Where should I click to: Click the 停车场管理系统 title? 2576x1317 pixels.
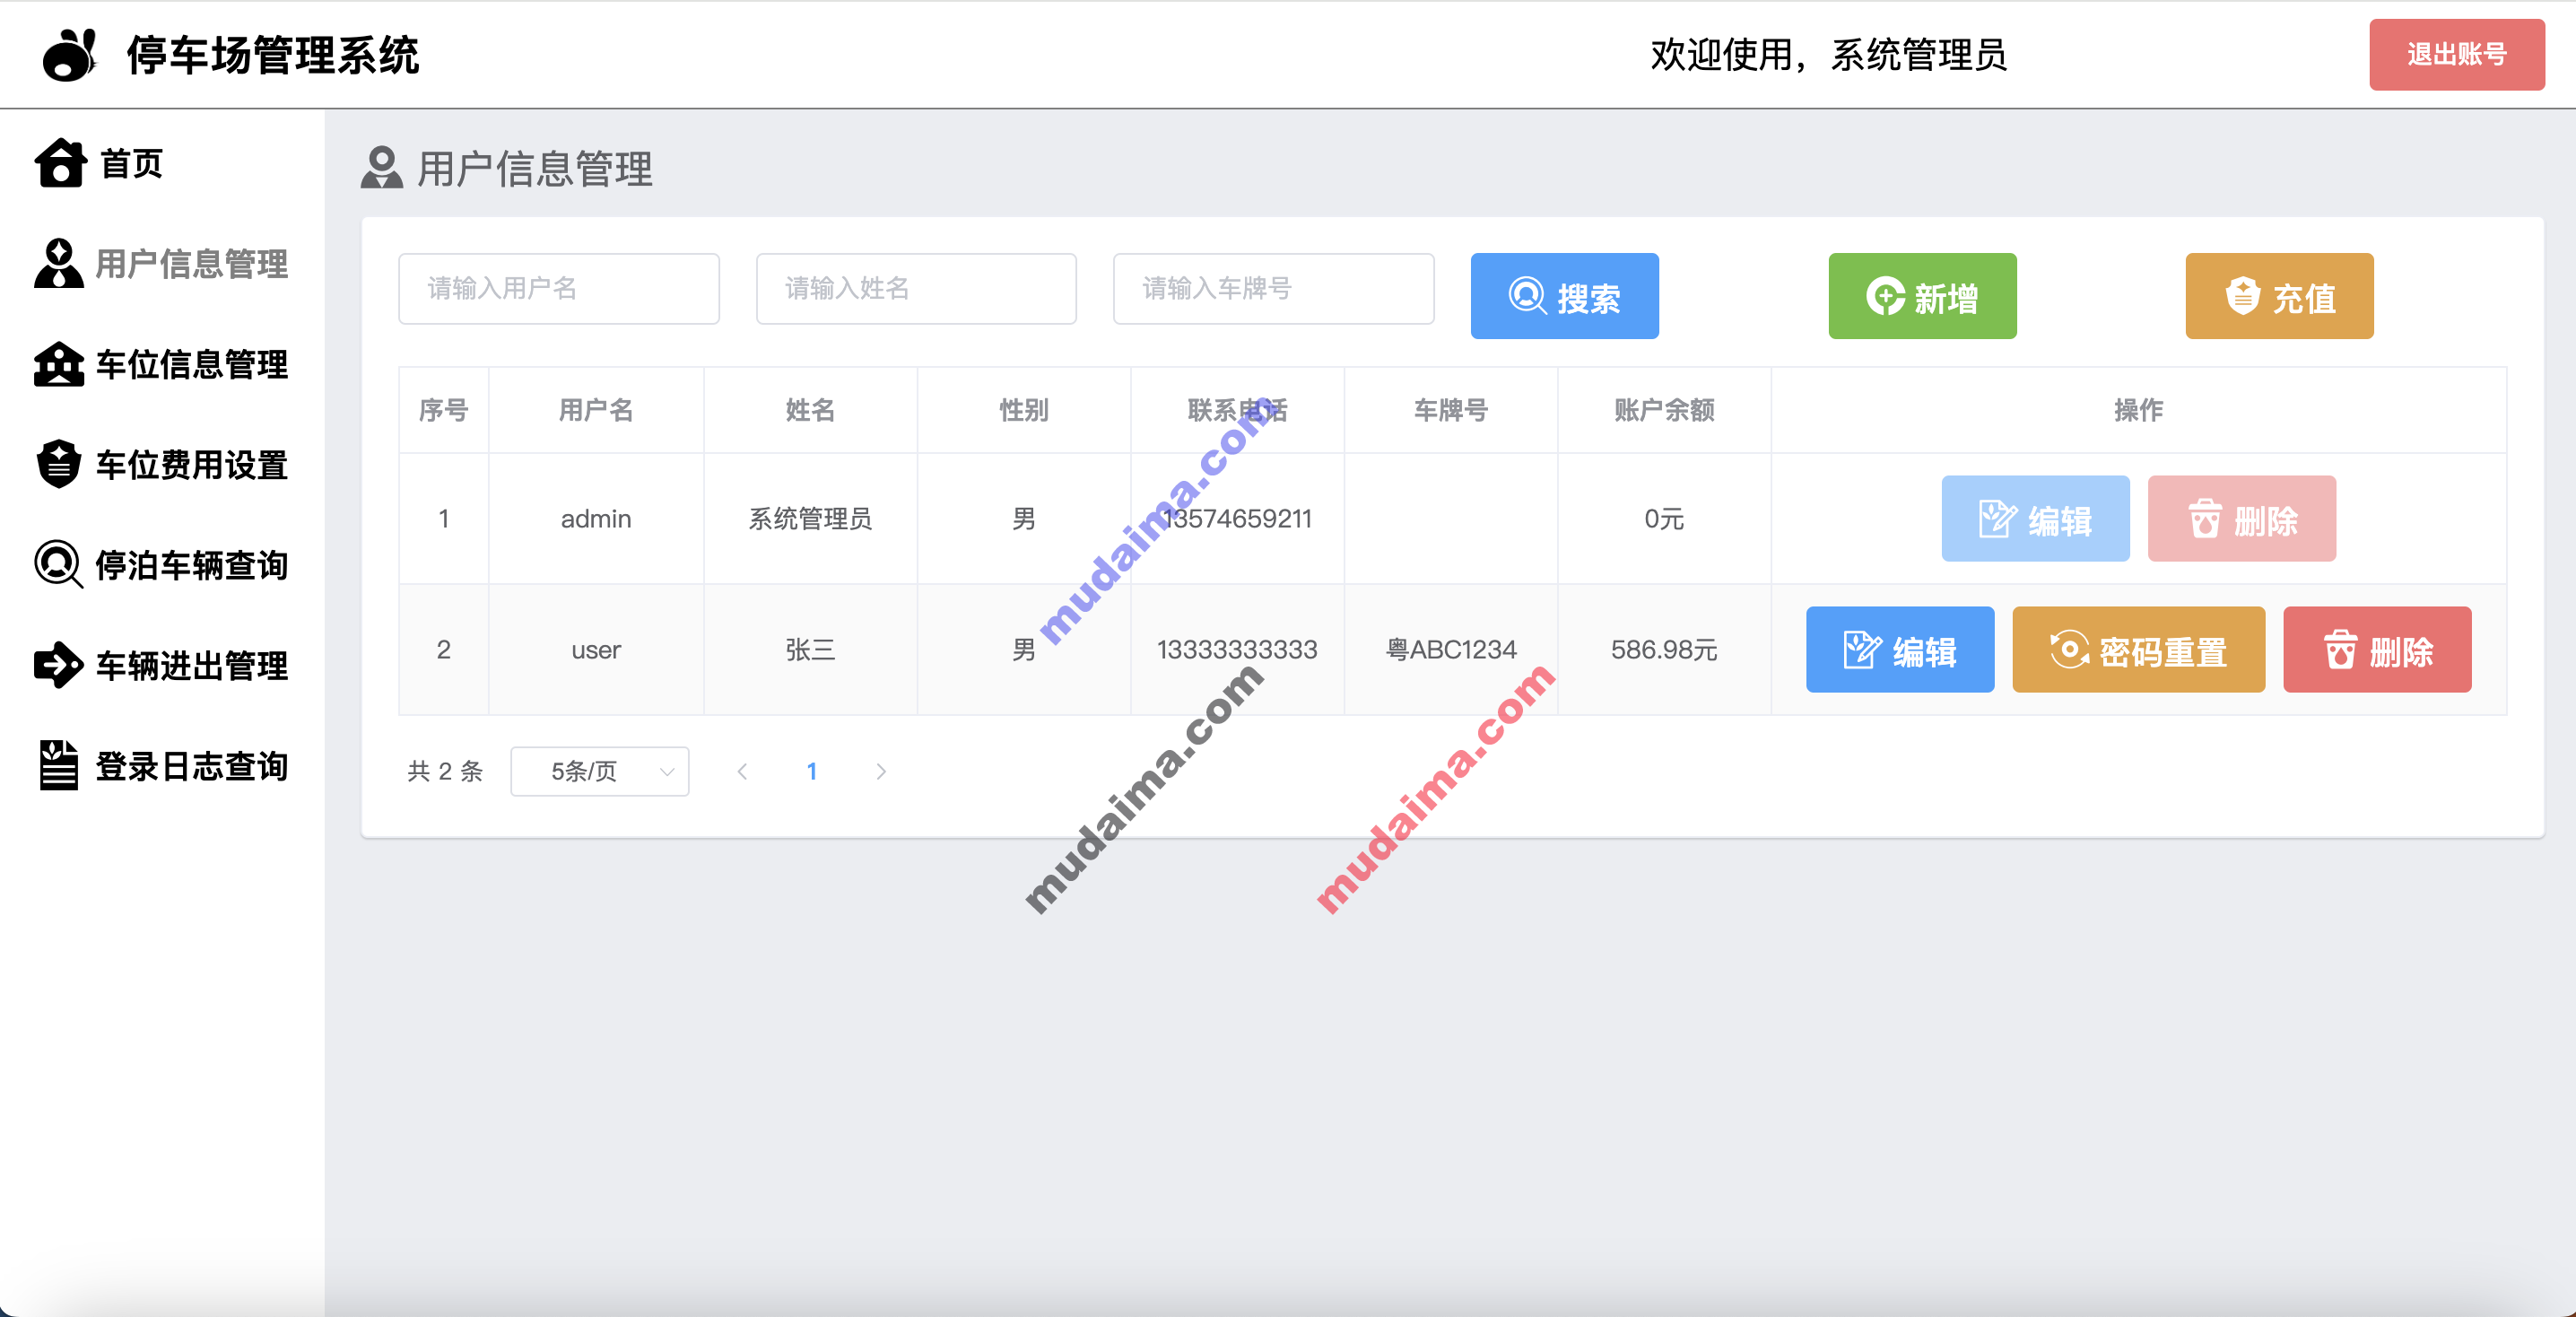(x=272, y=55)
